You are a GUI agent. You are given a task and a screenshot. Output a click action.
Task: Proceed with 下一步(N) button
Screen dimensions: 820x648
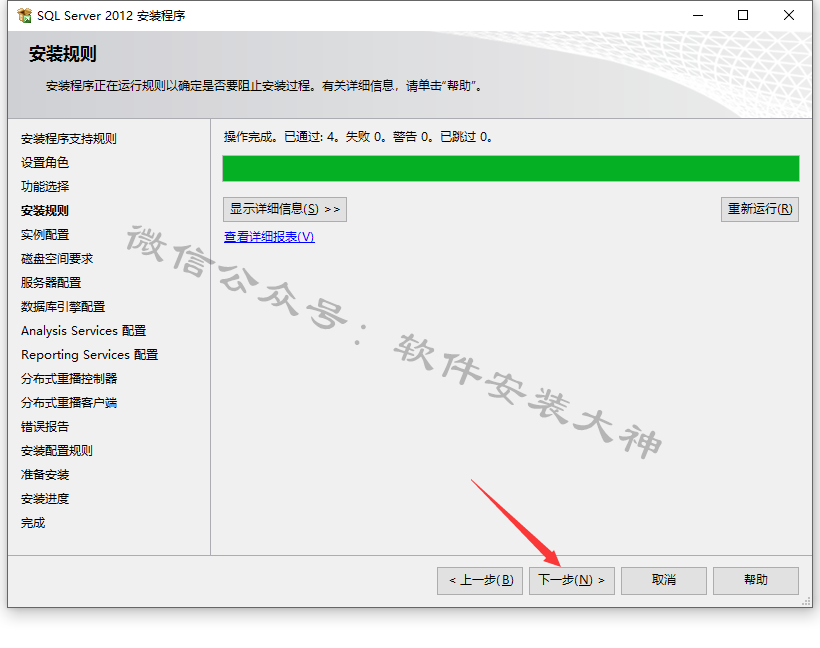point(572,581)
